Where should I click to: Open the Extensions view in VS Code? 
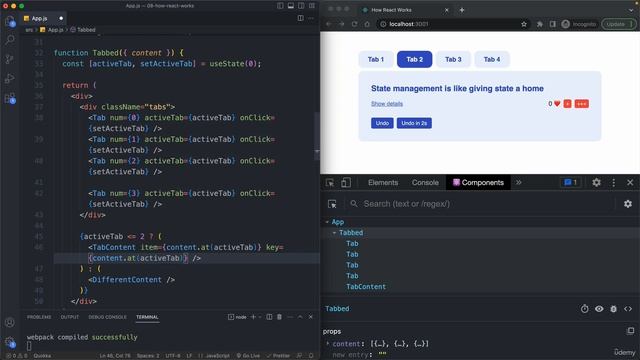coord(10,98)
